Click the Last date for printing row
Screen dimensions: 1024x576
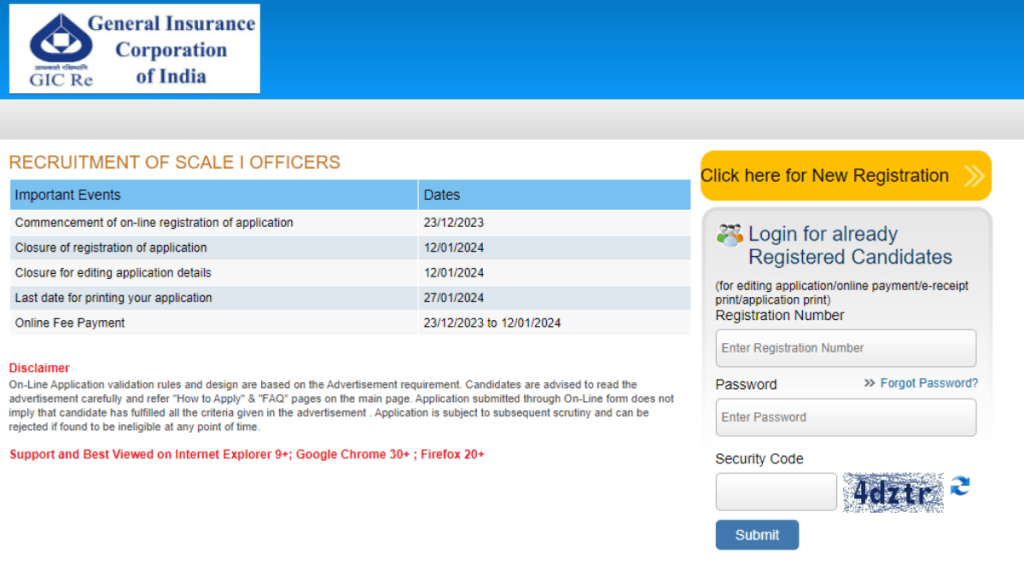113,298
